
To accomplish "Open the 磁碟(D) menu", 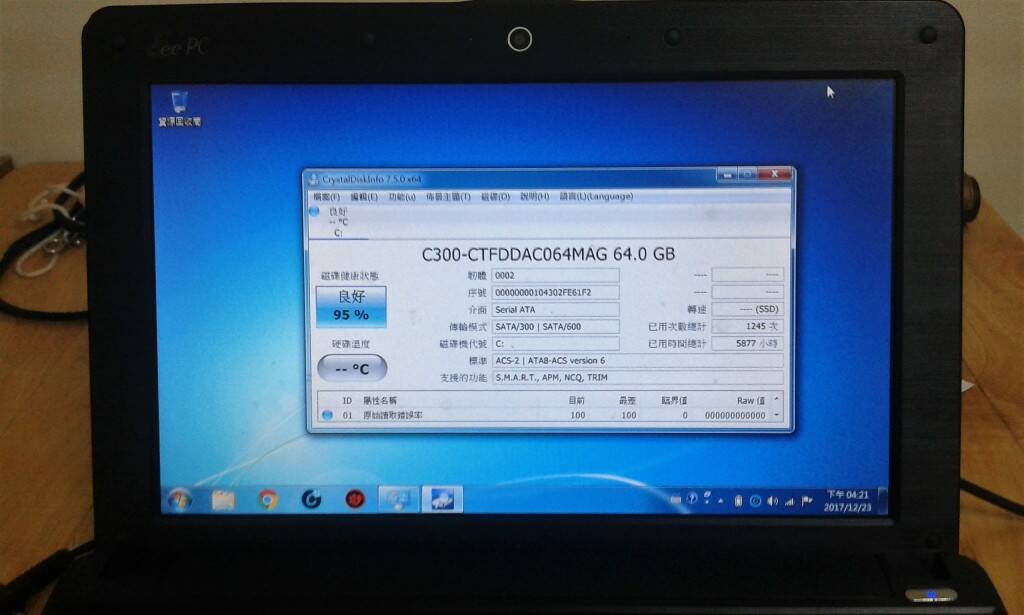I will [x=495, y=197].
